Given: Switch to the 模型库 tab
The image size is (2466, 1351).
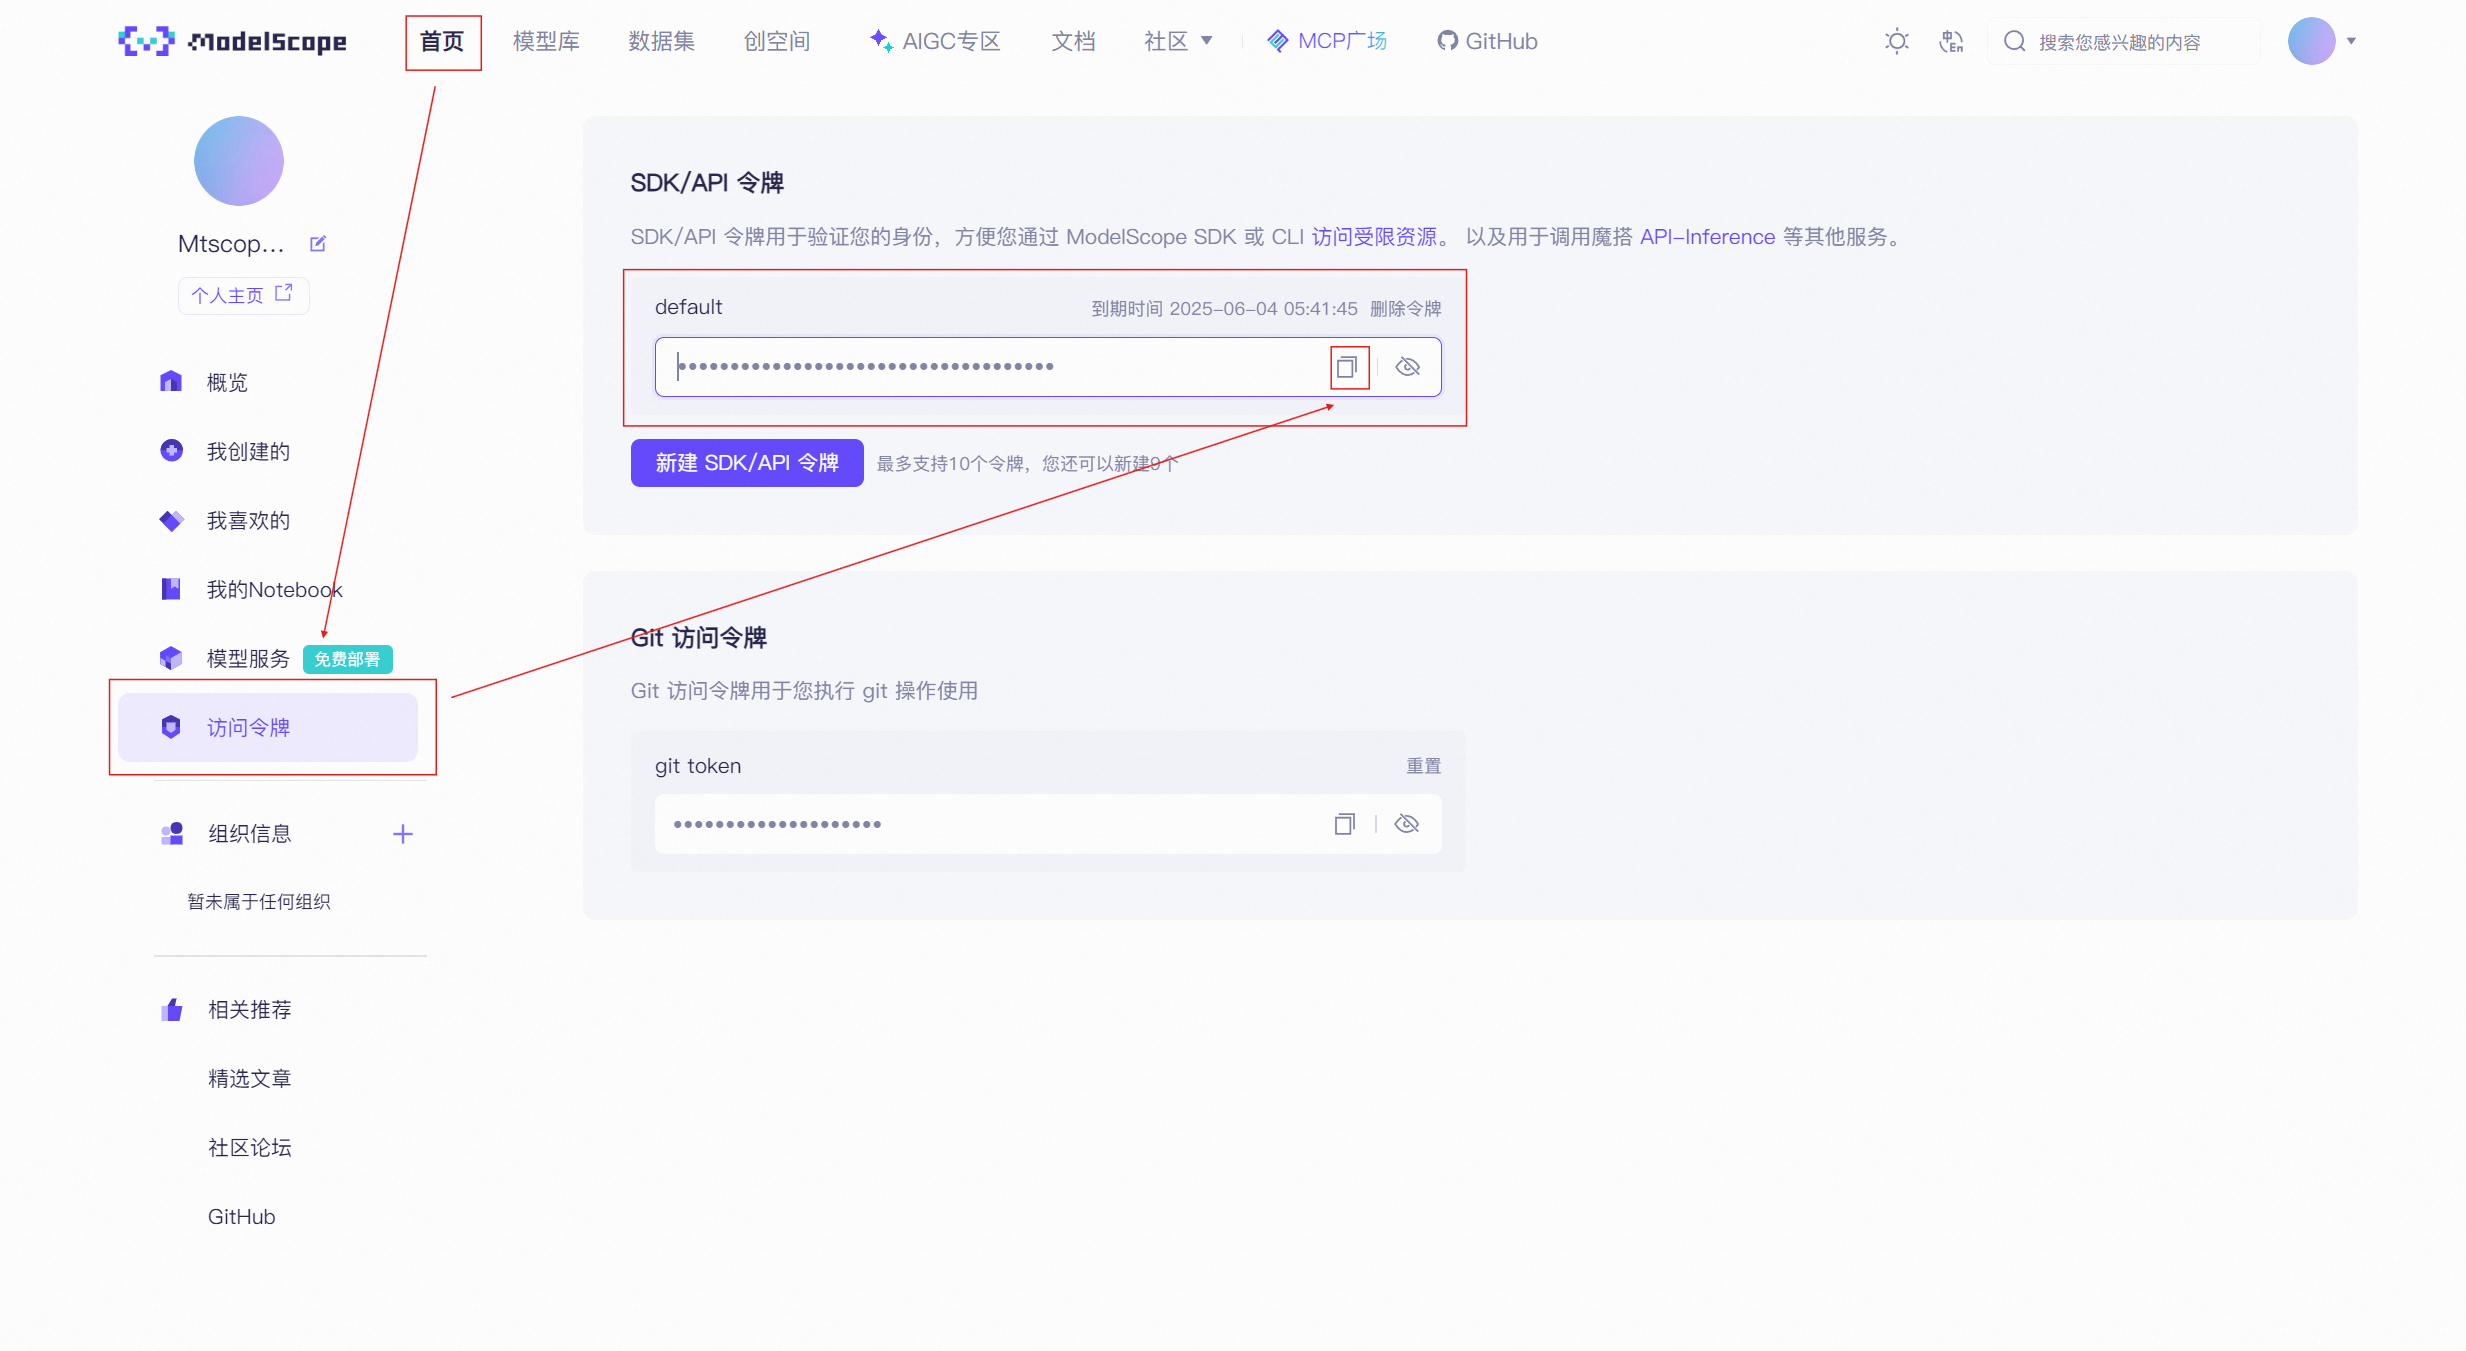Looking at the screenshot, I should pos(546,41).
